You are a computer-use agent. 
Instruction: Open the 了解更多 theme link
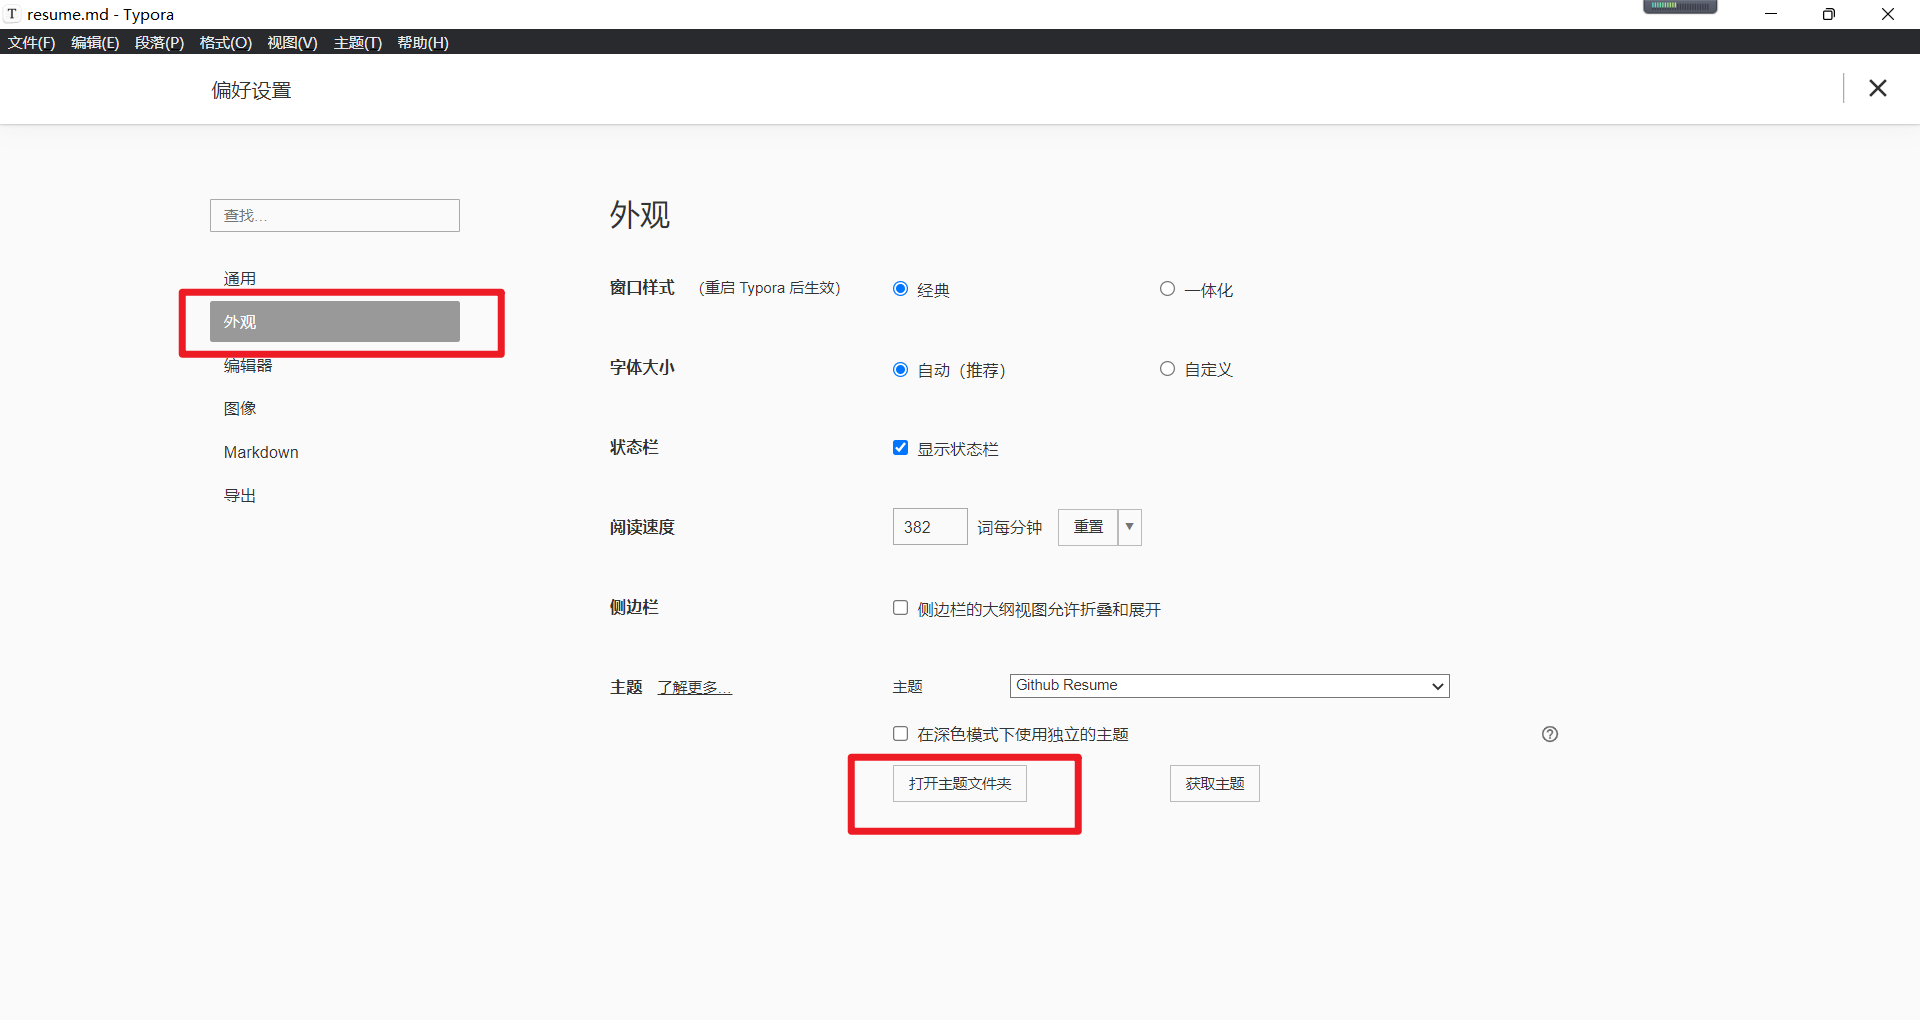click(x=694, y=687)
